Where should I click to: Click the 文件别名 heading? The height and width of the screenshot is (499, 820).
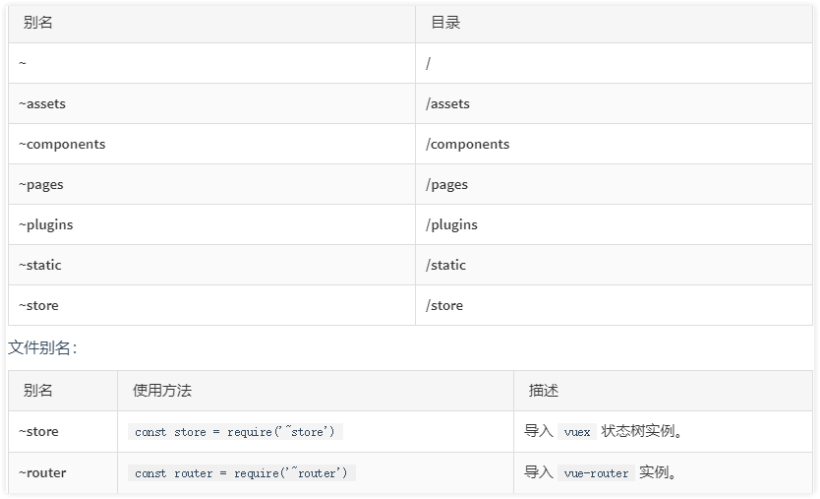tap(42, 347)
